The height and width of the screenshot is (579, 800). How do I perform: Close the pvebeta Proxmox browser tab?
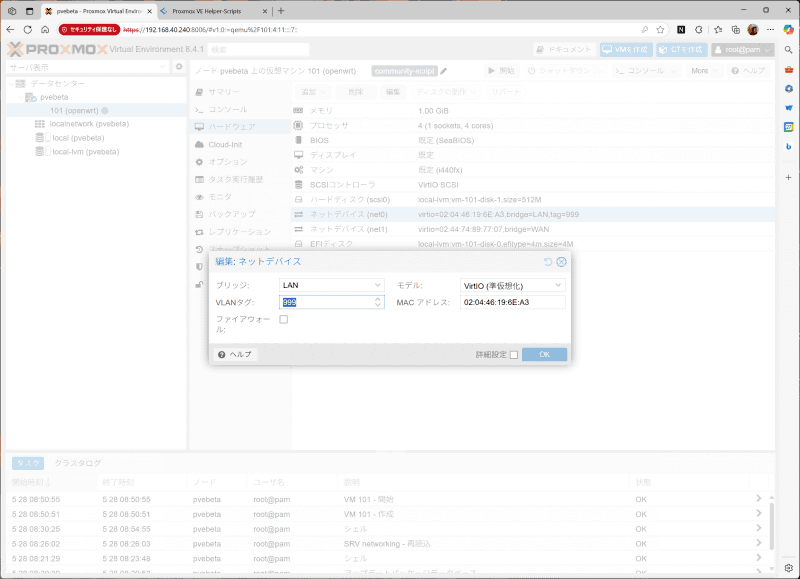pos(149,11)
